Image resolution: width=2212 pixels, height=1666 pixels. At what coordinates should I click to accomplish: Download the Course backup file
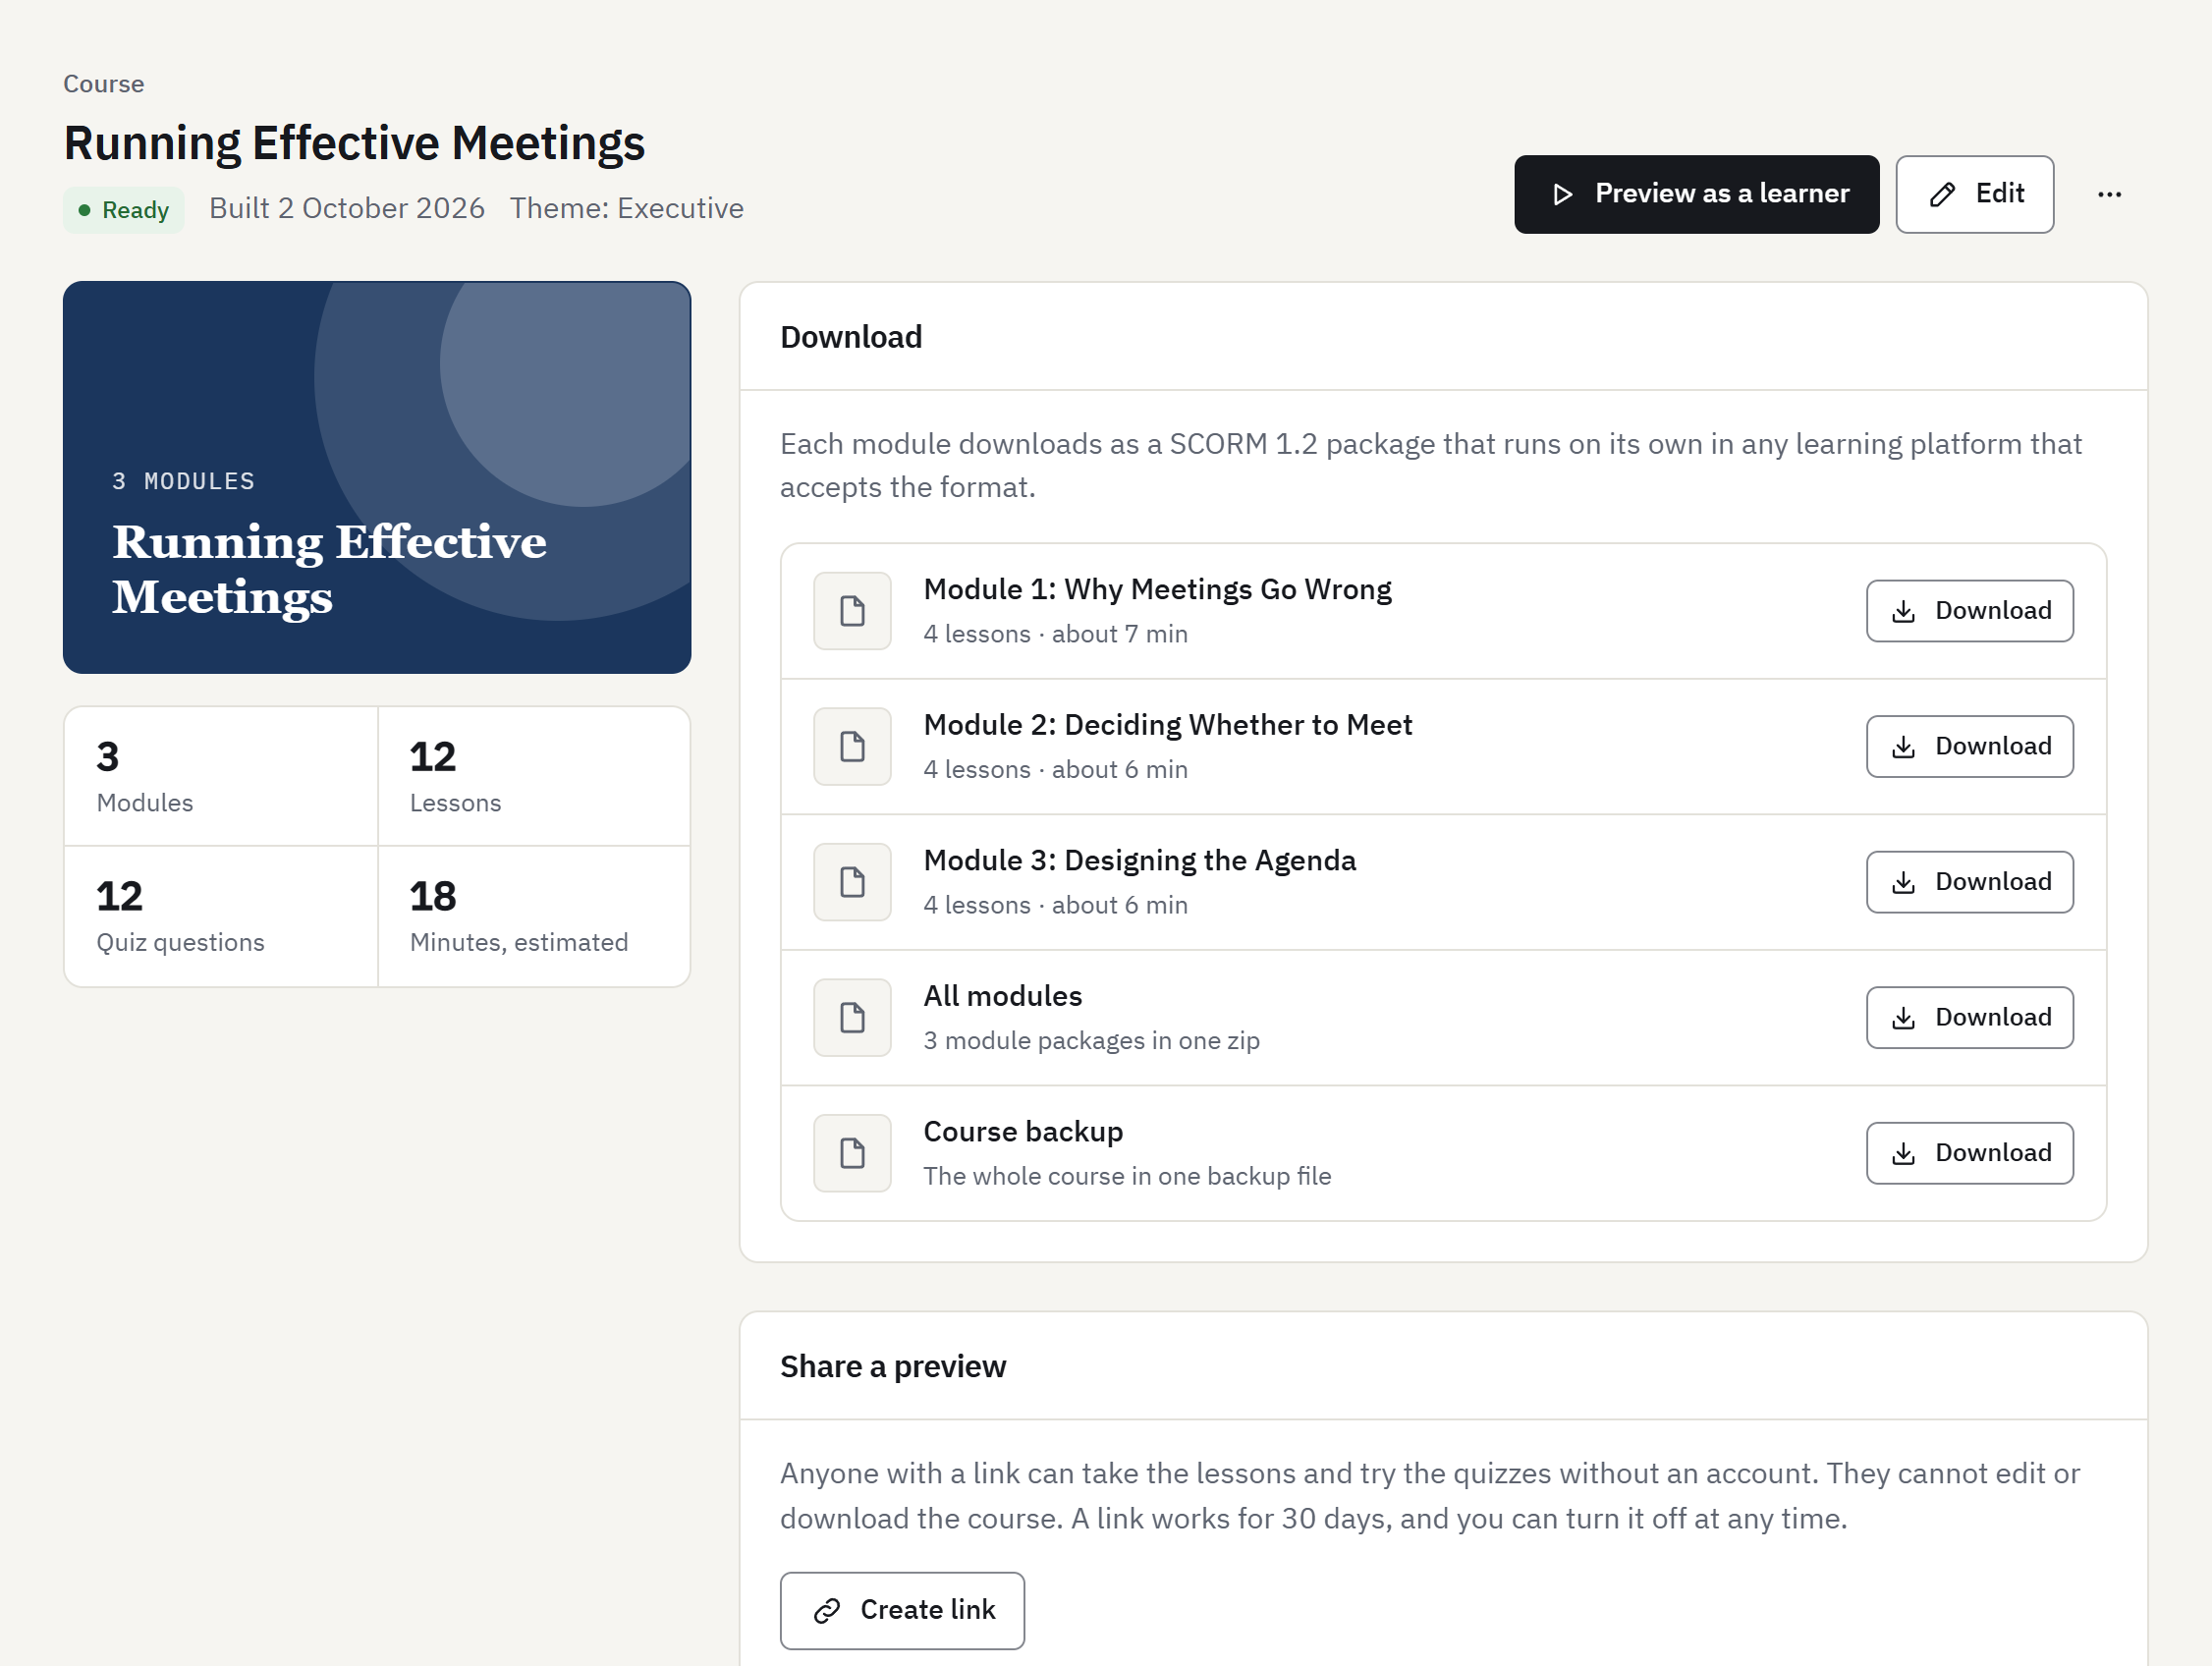pos(1969,1153)
